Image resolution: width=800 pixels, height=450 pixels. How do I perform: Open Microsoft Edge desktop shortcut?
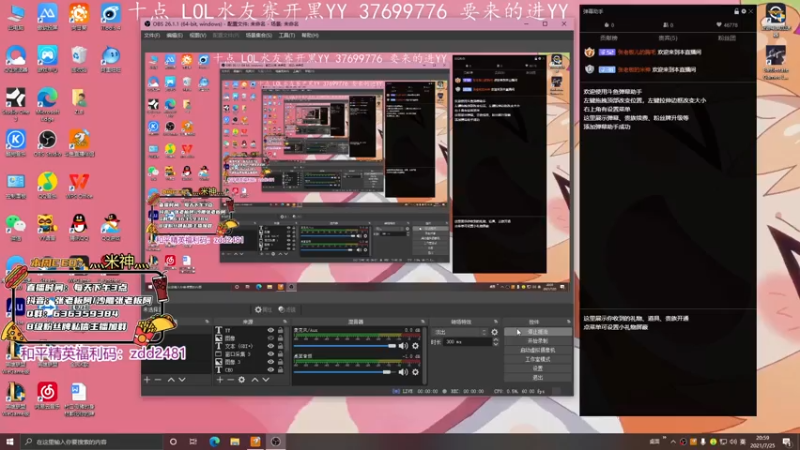(47, 104)
